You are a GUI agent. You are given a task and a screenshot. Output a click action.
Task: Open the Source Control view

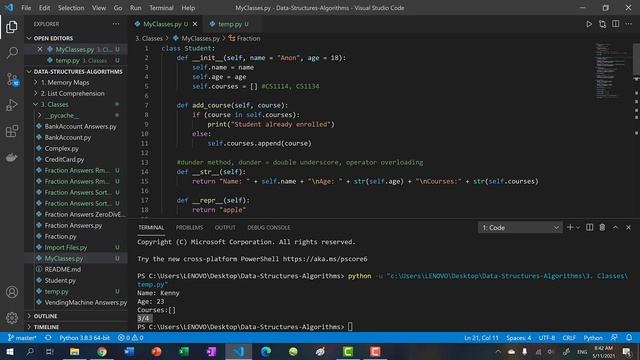12,79
